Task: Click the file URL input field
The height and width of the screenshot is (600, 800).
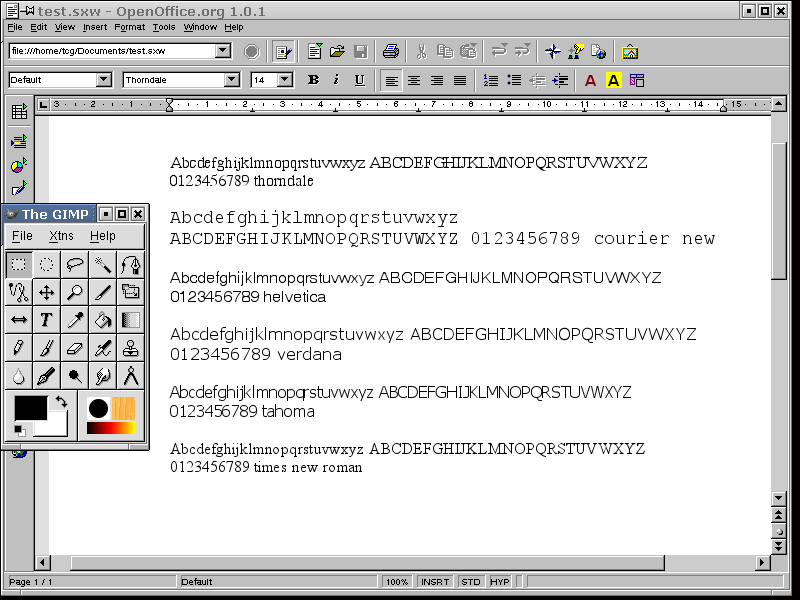Action: (113, 51)
